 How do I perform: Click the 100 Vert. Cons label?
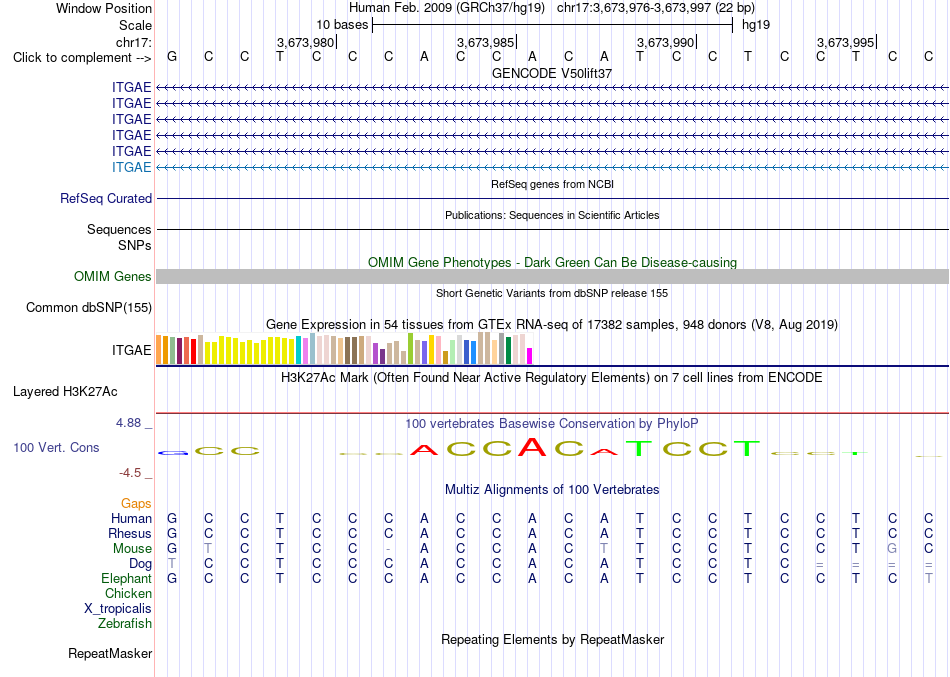point(56,447)
